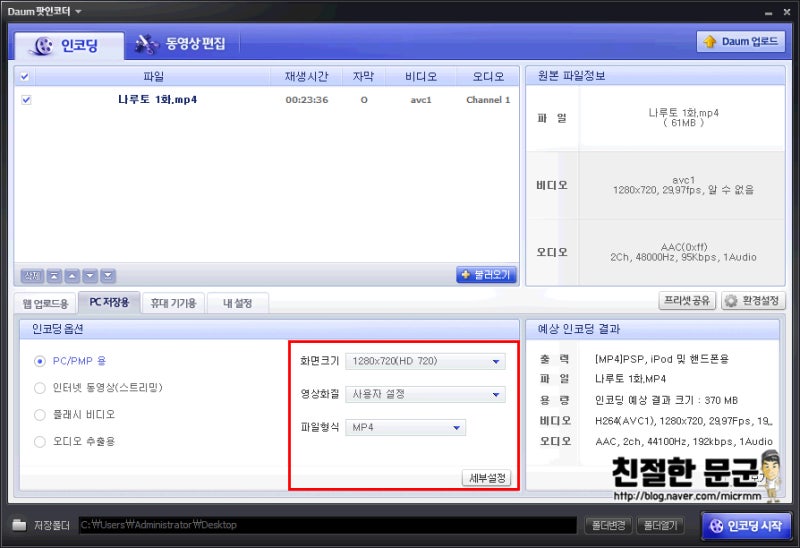Viewport: 800px width, 548px height.
Task: Select 인터넷 동영상(스트리밍) radio option
Action: click(x=39, y=388)
